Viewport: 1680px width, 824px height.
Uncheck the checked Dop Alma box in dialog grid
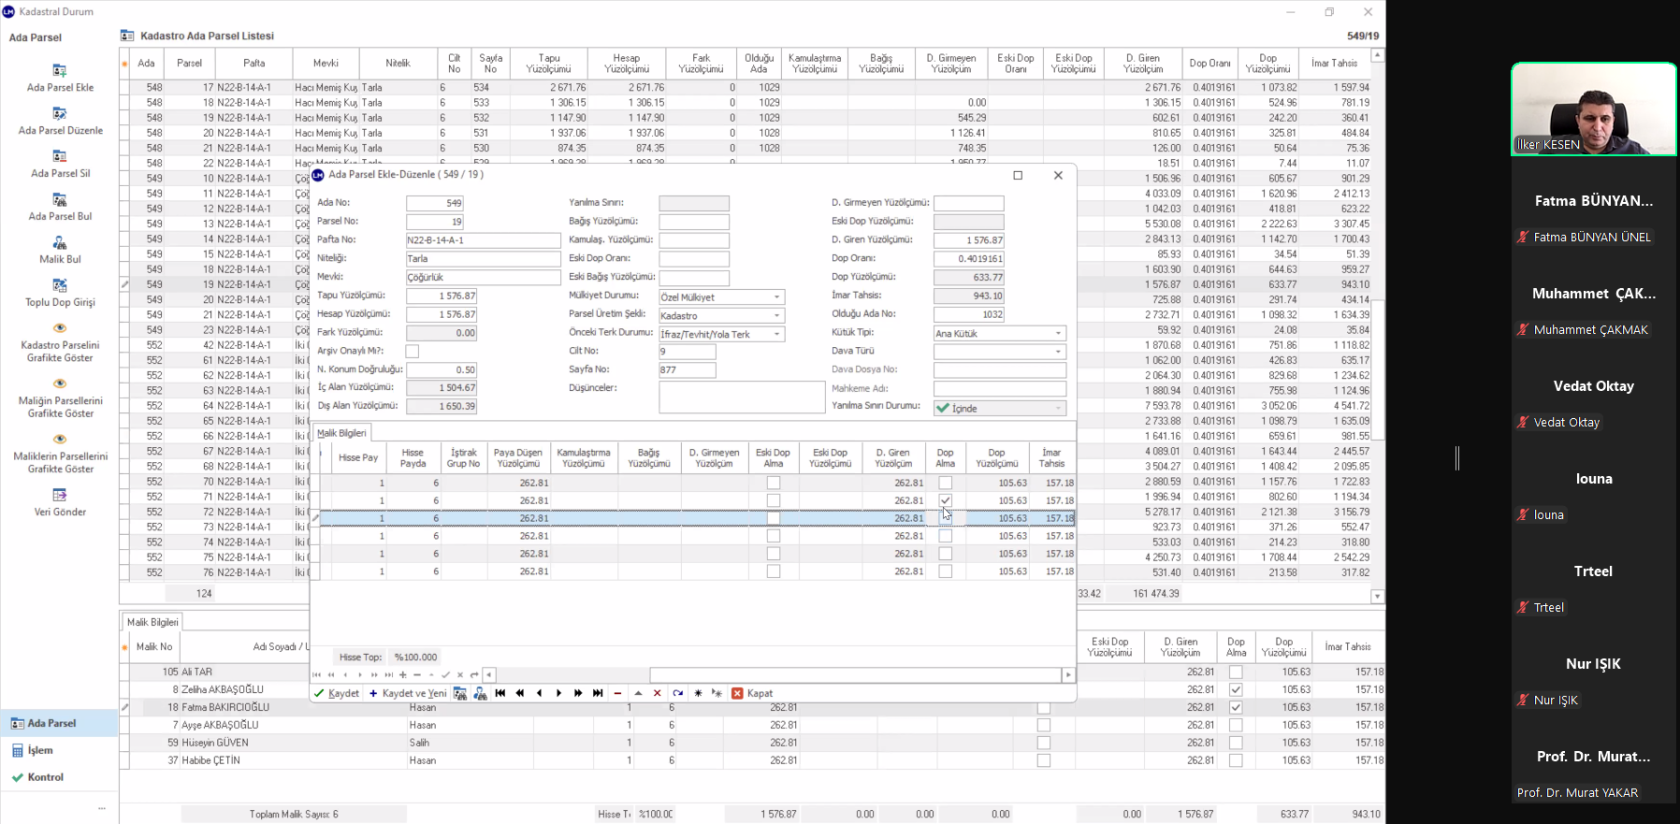point(945,500)
